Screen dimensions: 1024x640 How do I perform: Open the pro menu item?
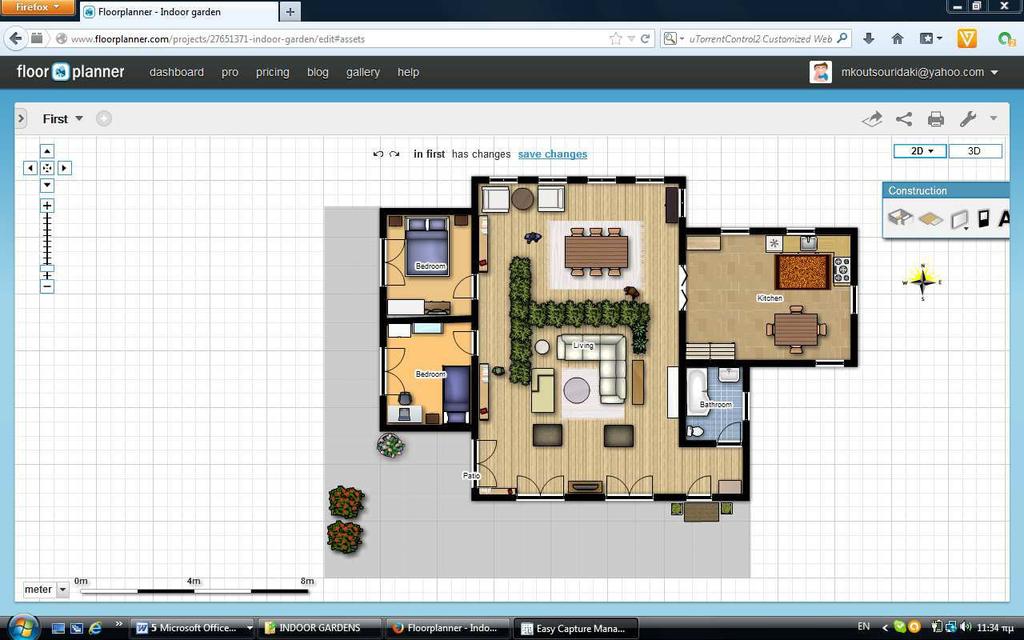[230, 72]
